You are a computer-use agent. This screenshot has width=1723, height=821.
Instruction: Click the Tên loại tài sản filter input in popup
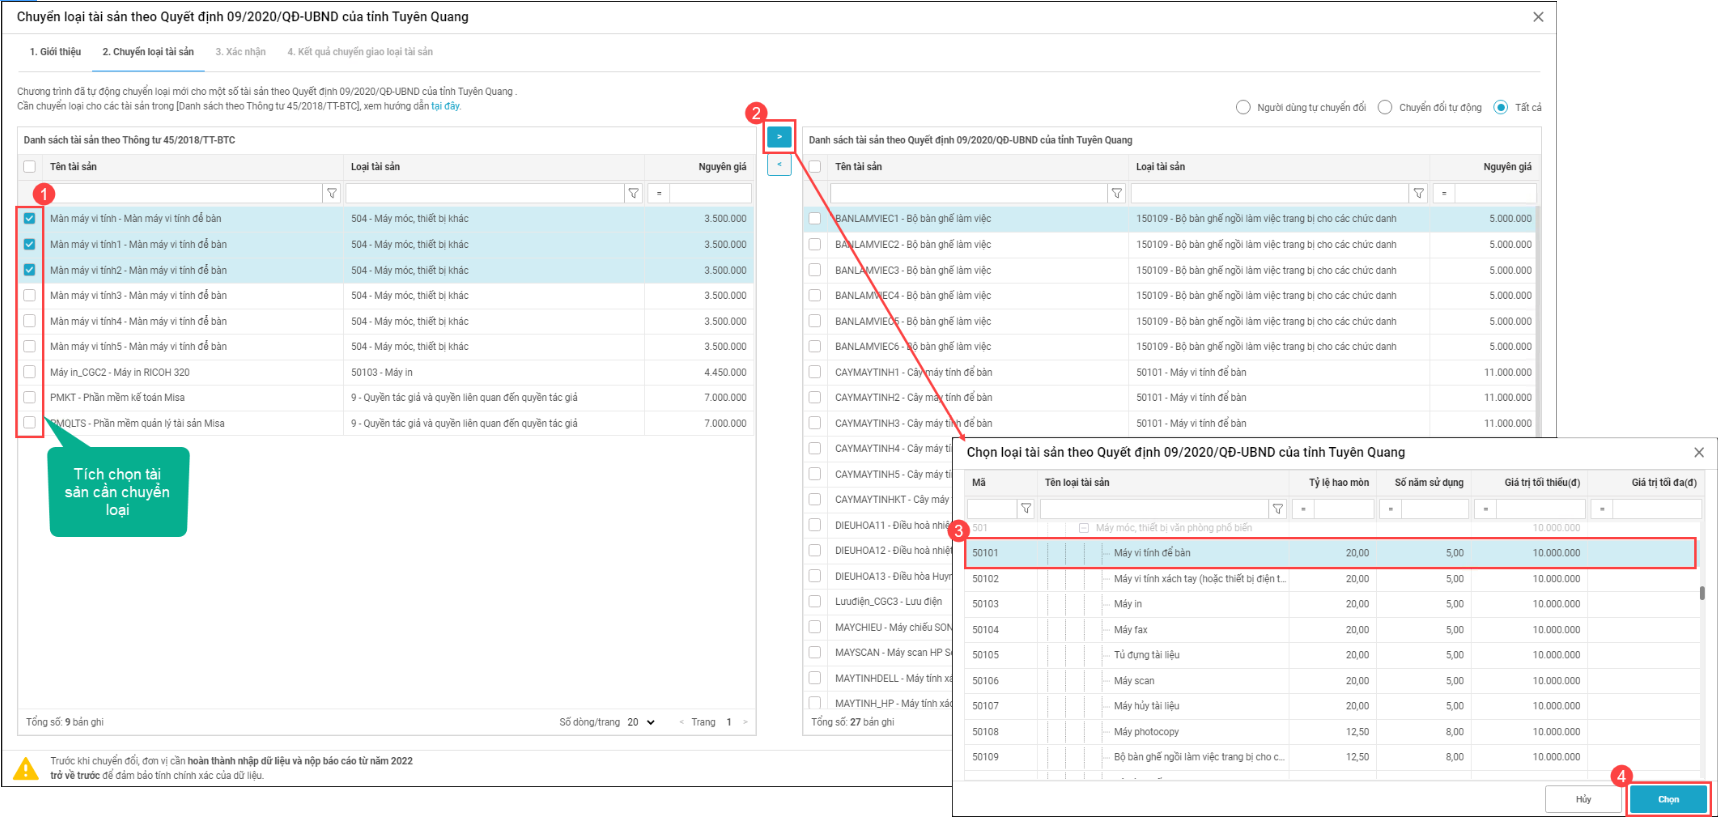1155,509
